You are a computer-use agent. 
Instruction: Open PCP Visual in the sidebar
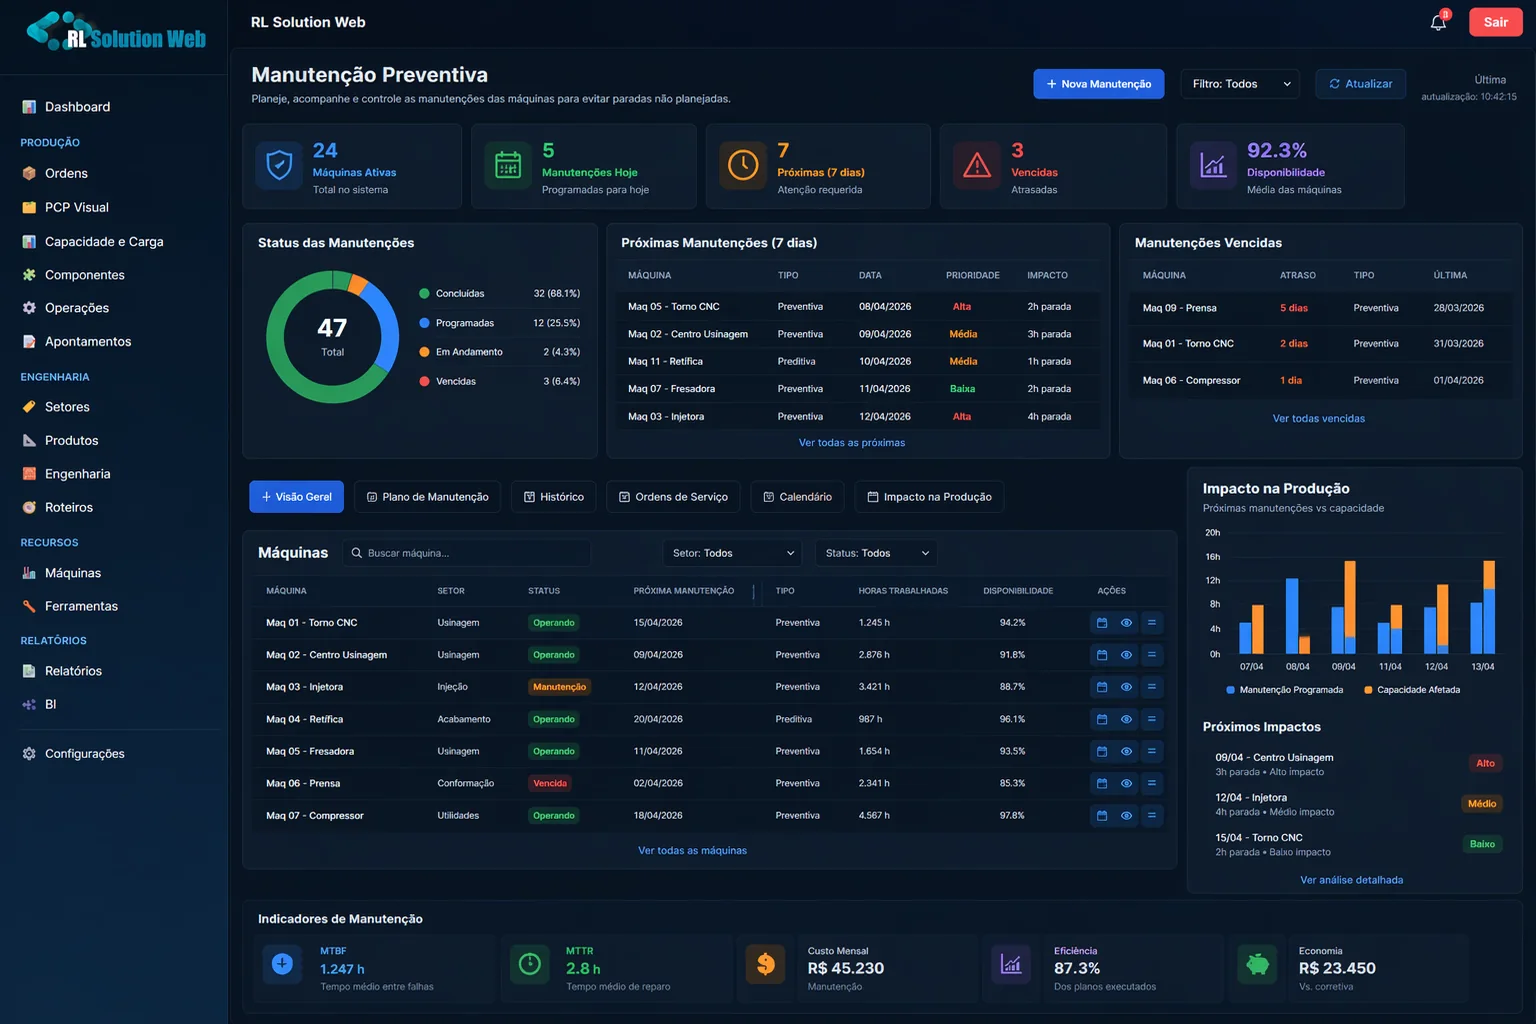tap(77, 207)
